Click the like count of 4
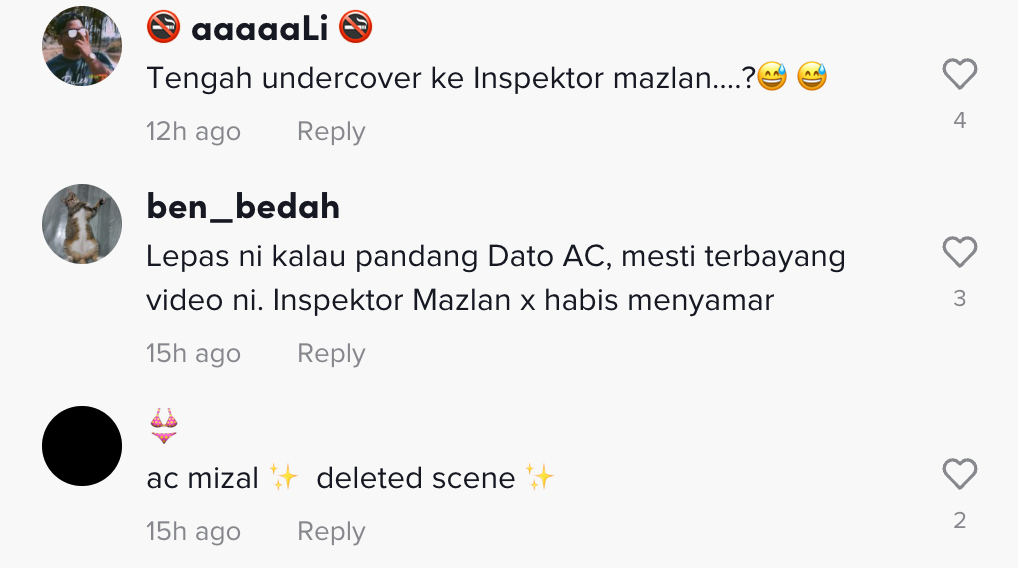 960,121
